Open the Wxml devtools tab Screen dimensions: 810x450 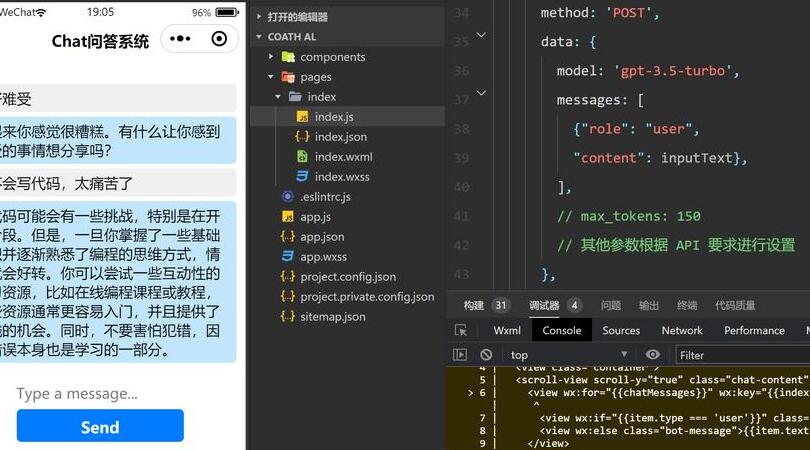507,330
